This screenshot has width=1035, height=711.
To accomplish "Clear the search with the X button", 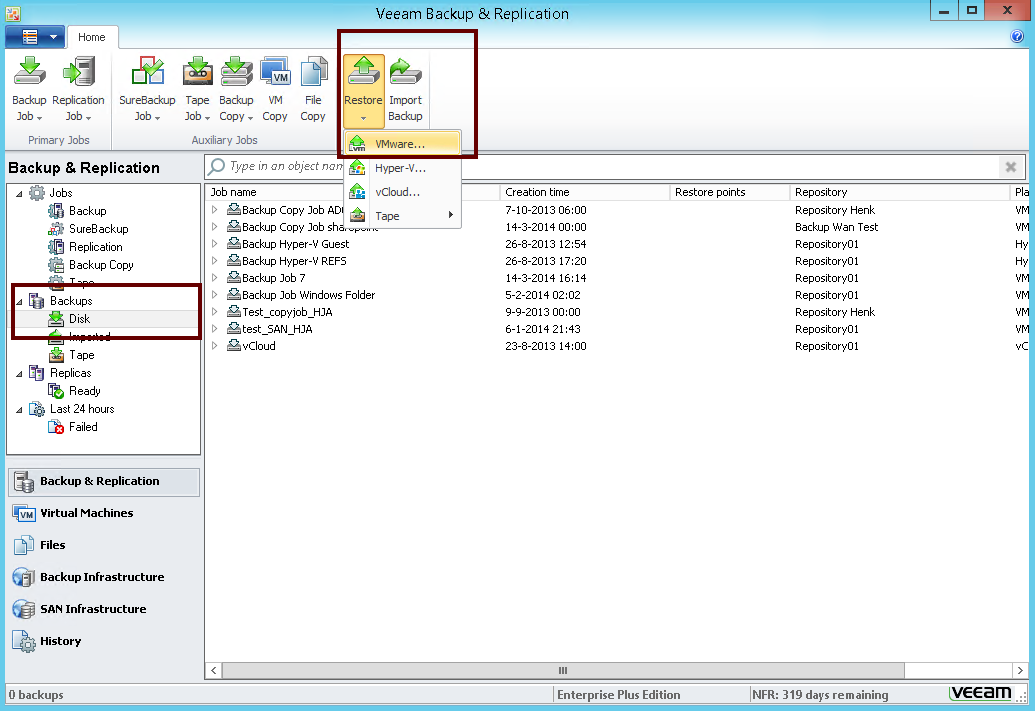I will (1011, 167).
